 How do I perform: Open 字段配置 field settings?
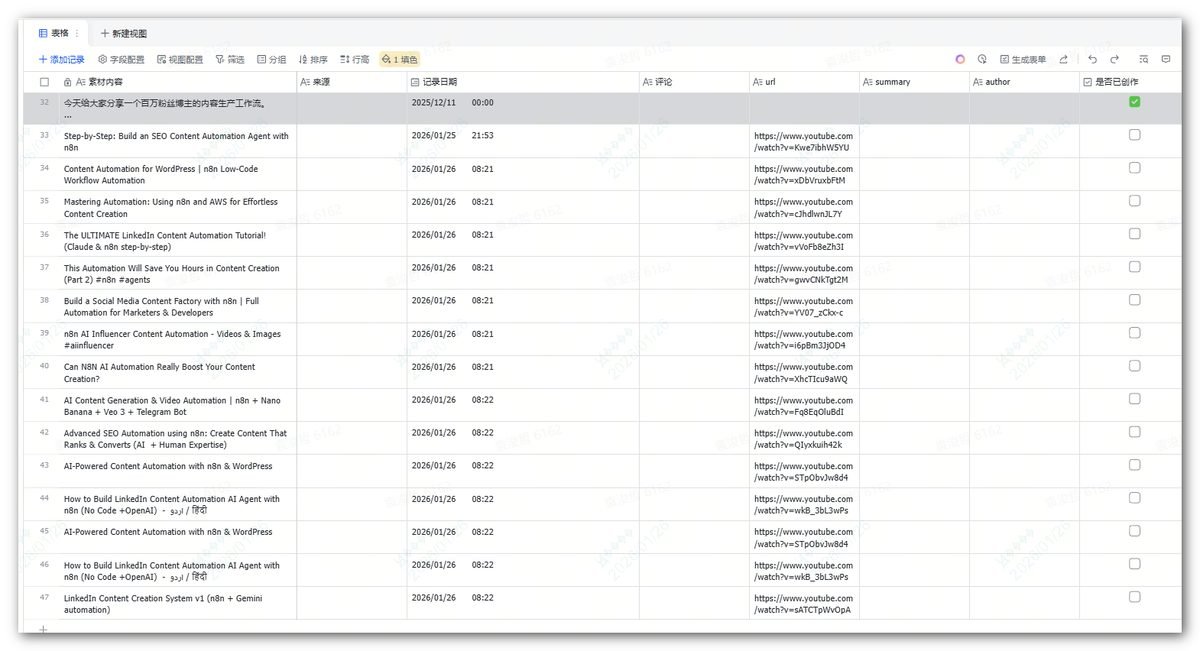[x=121, y=60]
